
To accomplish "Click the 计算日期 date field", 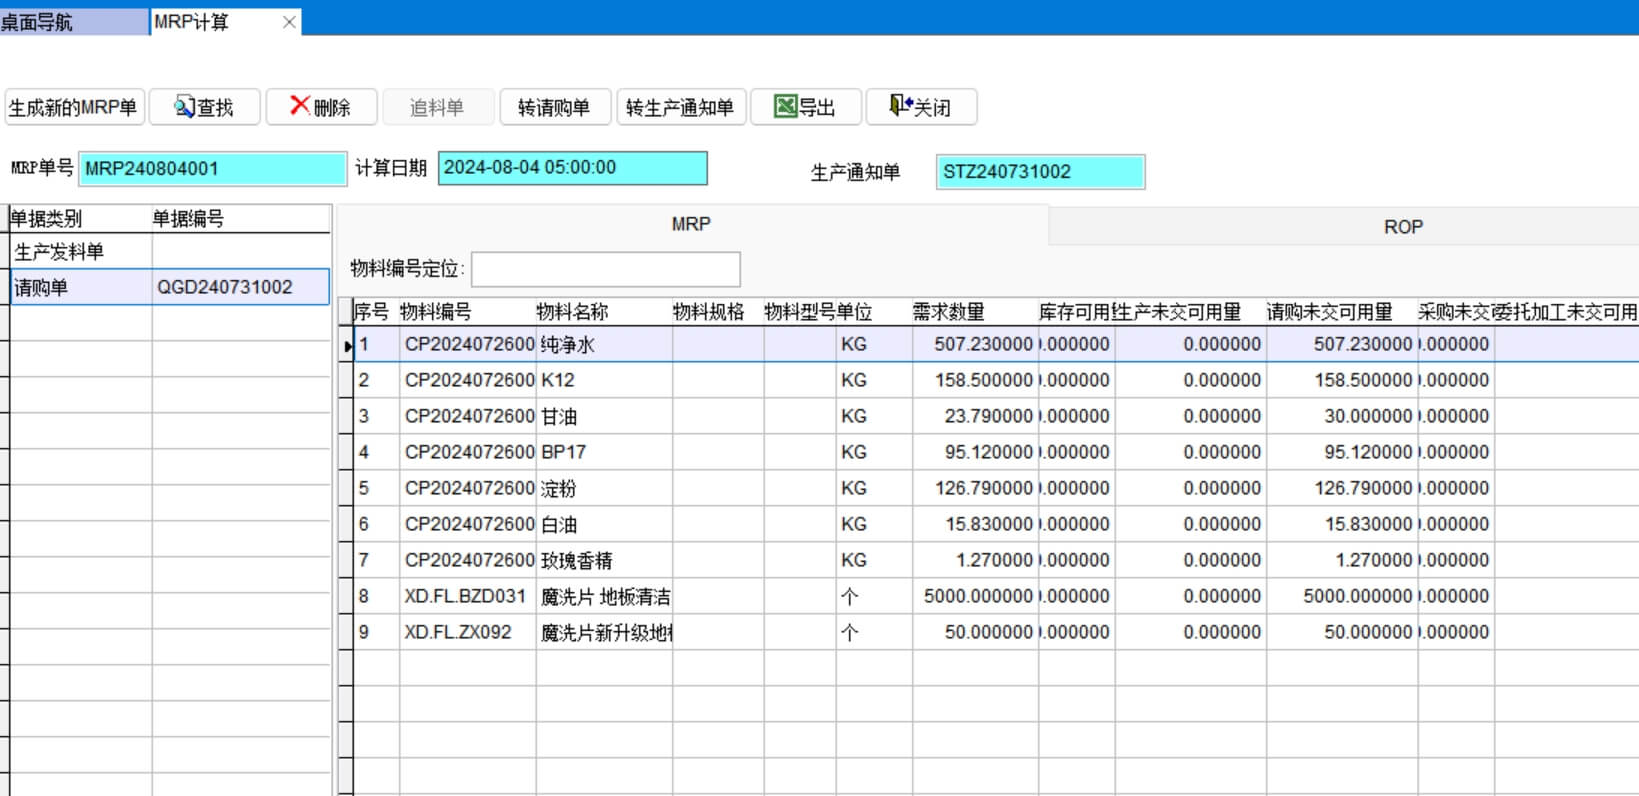I will click(x=572, y=168).
